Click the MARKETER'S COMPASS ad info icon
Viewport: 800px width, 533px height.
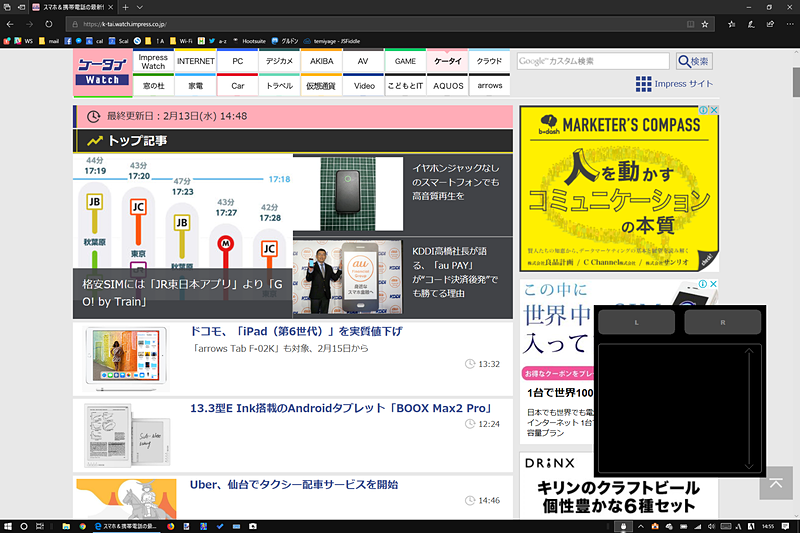pyautogui.click(x=703, y=110)
